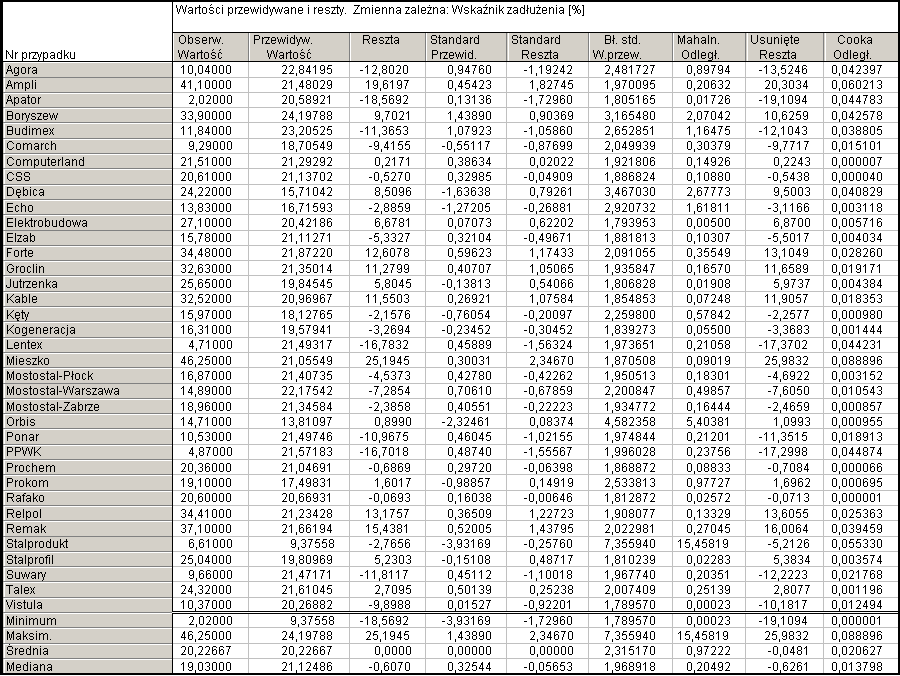Select the Orbis row header
This screenshot has width=900, height=676.
coord(87,422)
